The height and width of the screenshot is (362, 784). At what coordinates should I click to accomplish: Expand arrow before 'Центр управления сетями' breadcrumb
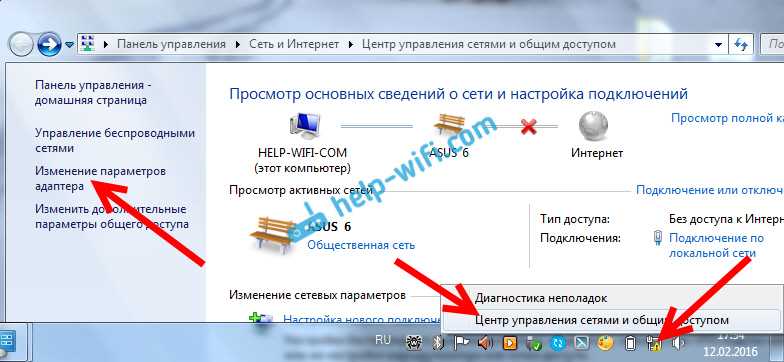(x=350, y=44)
